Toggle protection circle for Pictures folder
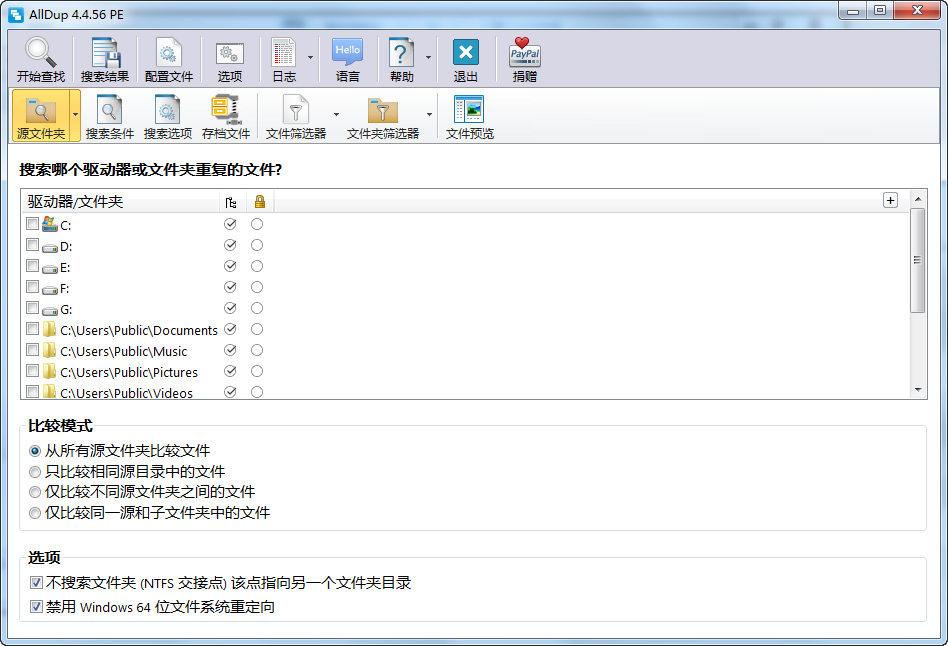Image resolution: width=948 pixels, height=646 pixels. click(x=257, y=371)
